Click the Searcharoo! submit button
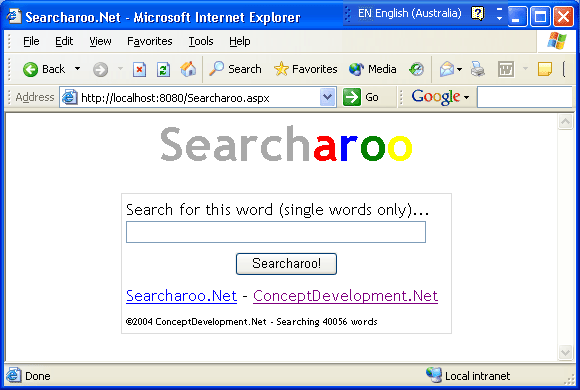The image size is (580, 390). pos(286,264)
